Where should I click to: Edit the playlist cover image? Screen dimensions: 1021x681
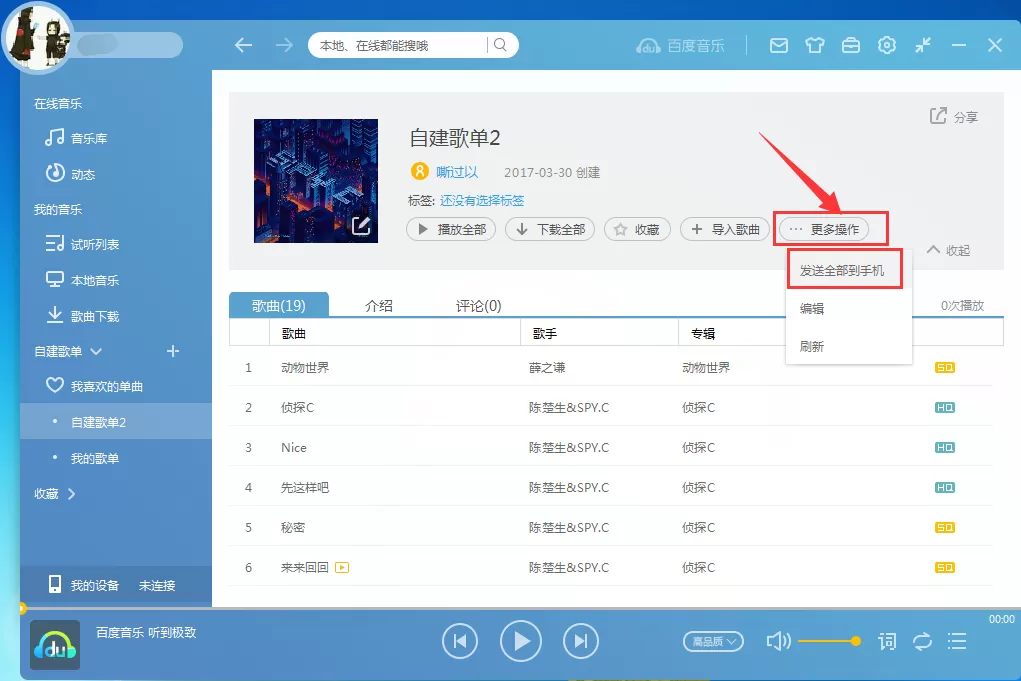point(361,225)
